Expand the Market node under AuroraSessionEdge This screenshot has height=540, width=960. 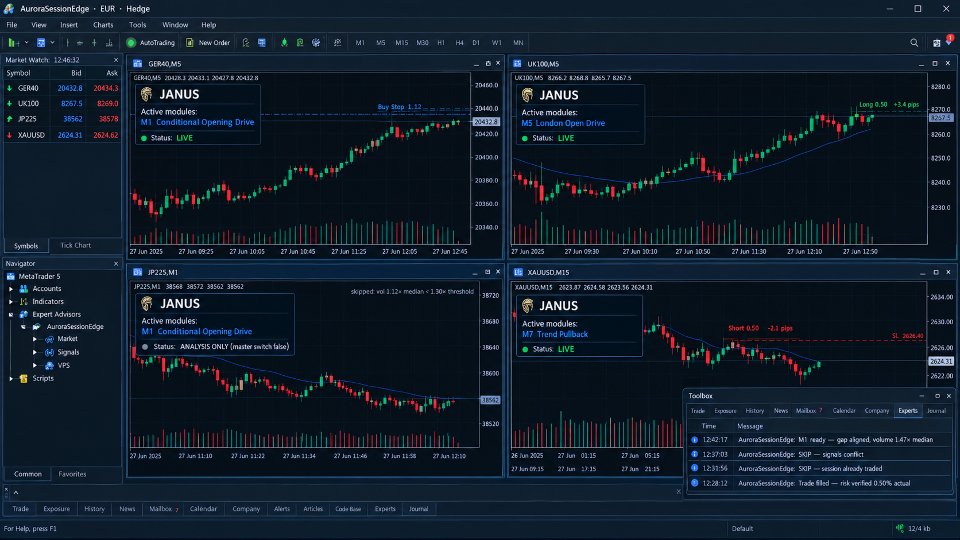tap(35, 339)
